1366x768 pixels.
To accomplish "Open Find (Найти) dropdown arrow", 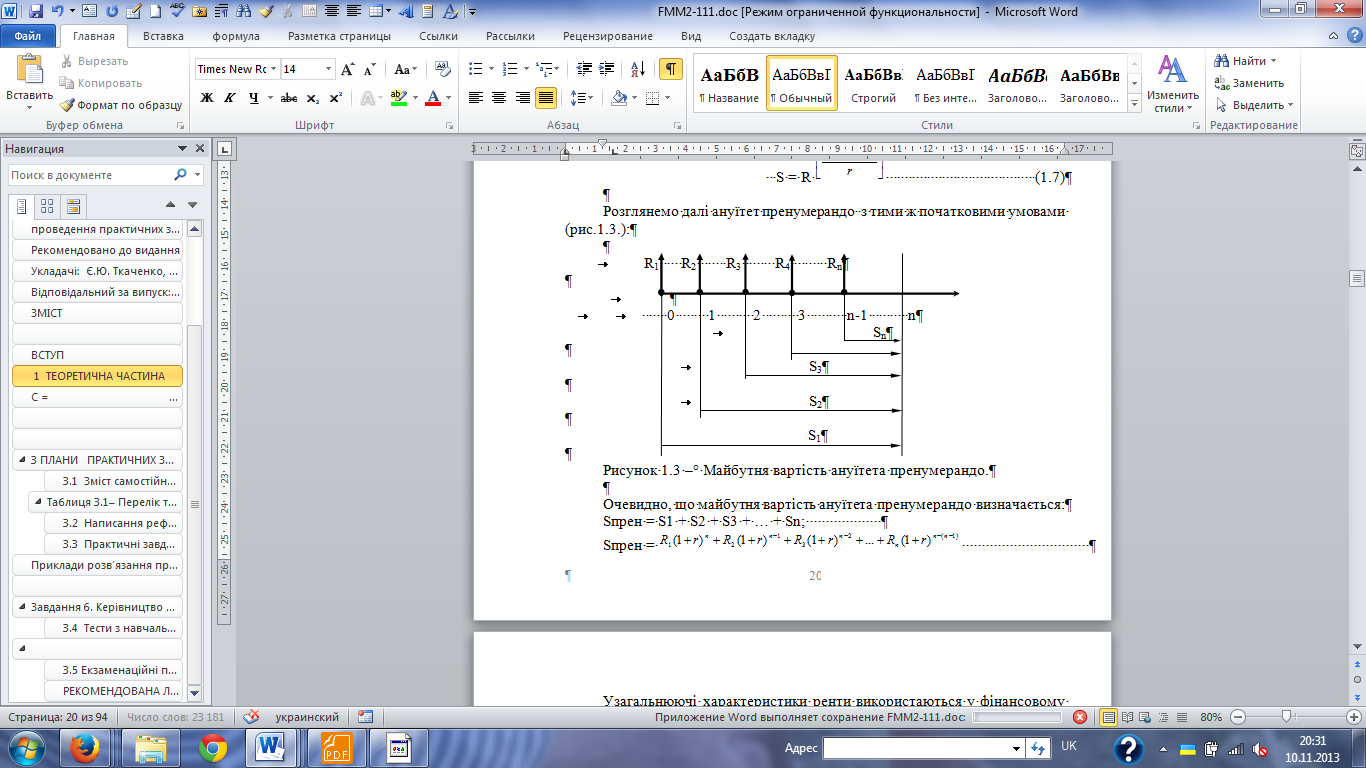I will 1274,61.
